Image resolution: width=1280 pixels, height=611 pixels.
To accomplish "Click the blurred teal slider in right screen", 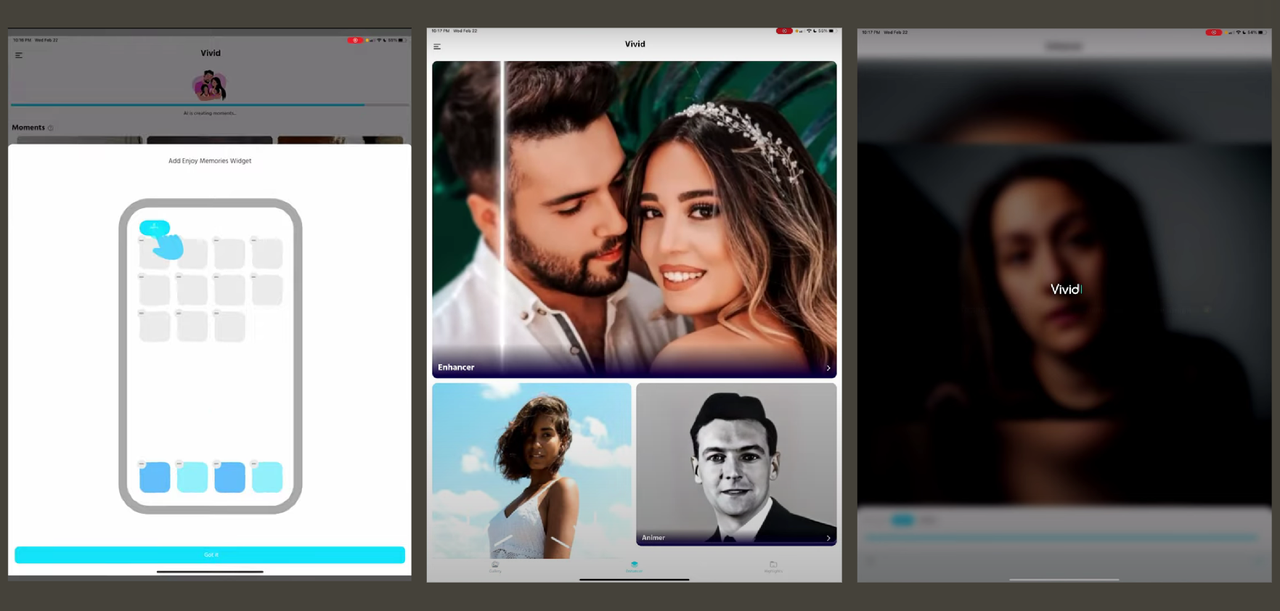I will click(1060, 538).
